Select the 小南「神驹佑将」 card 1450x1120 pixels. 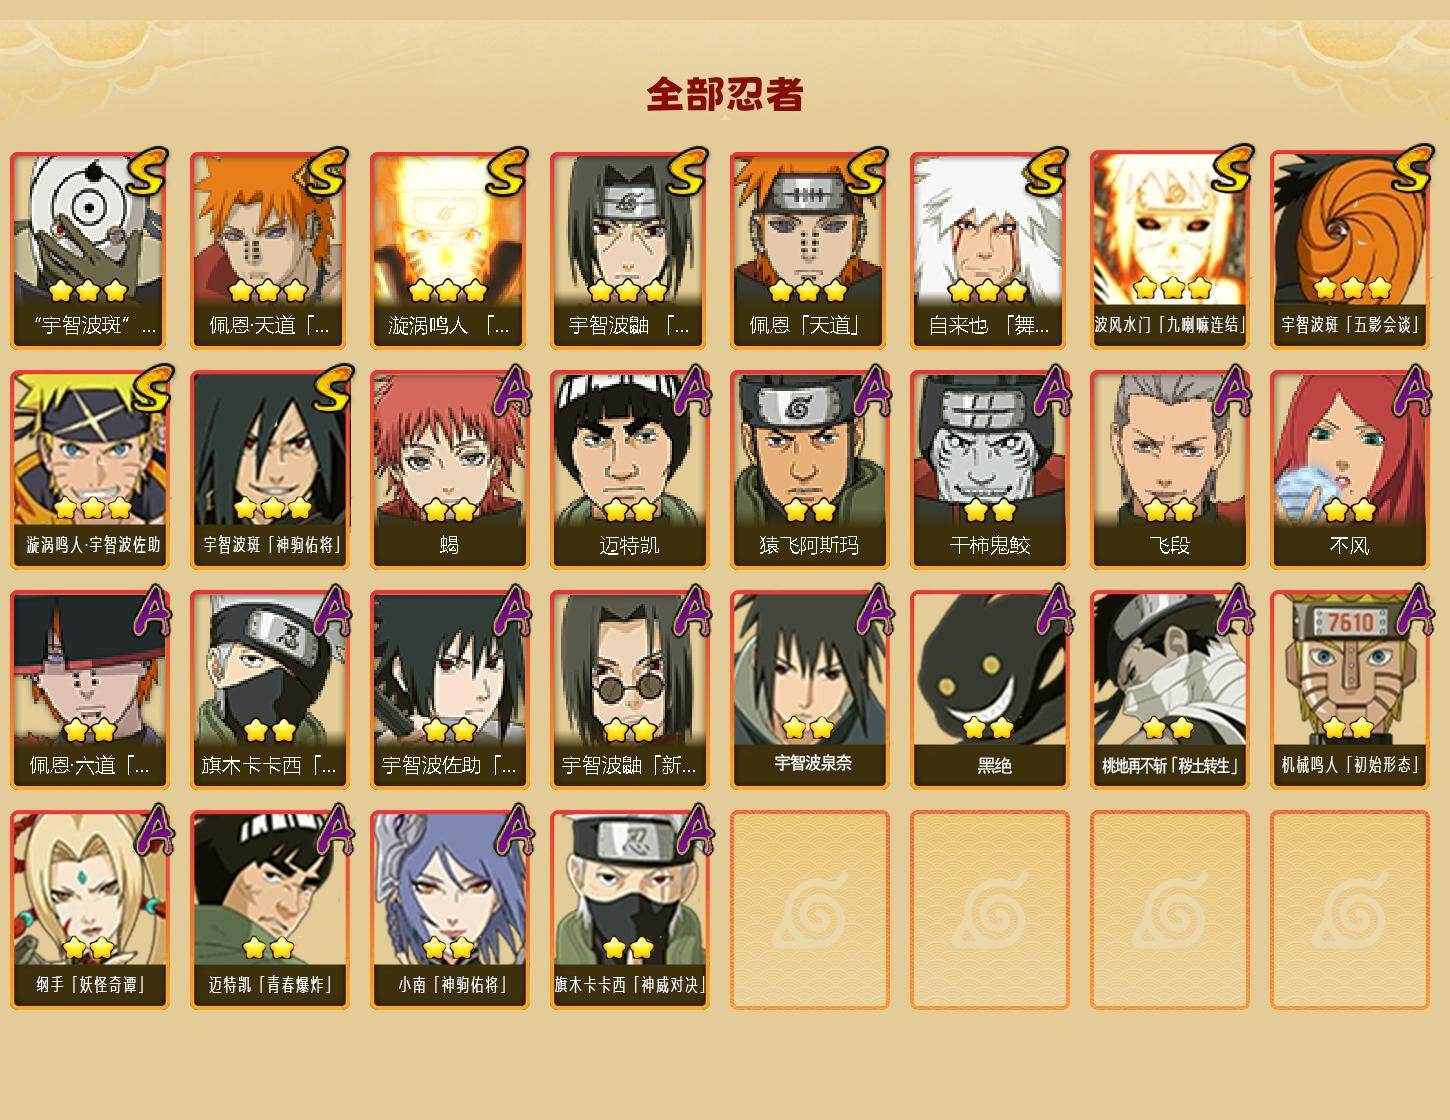pos(449,910)
